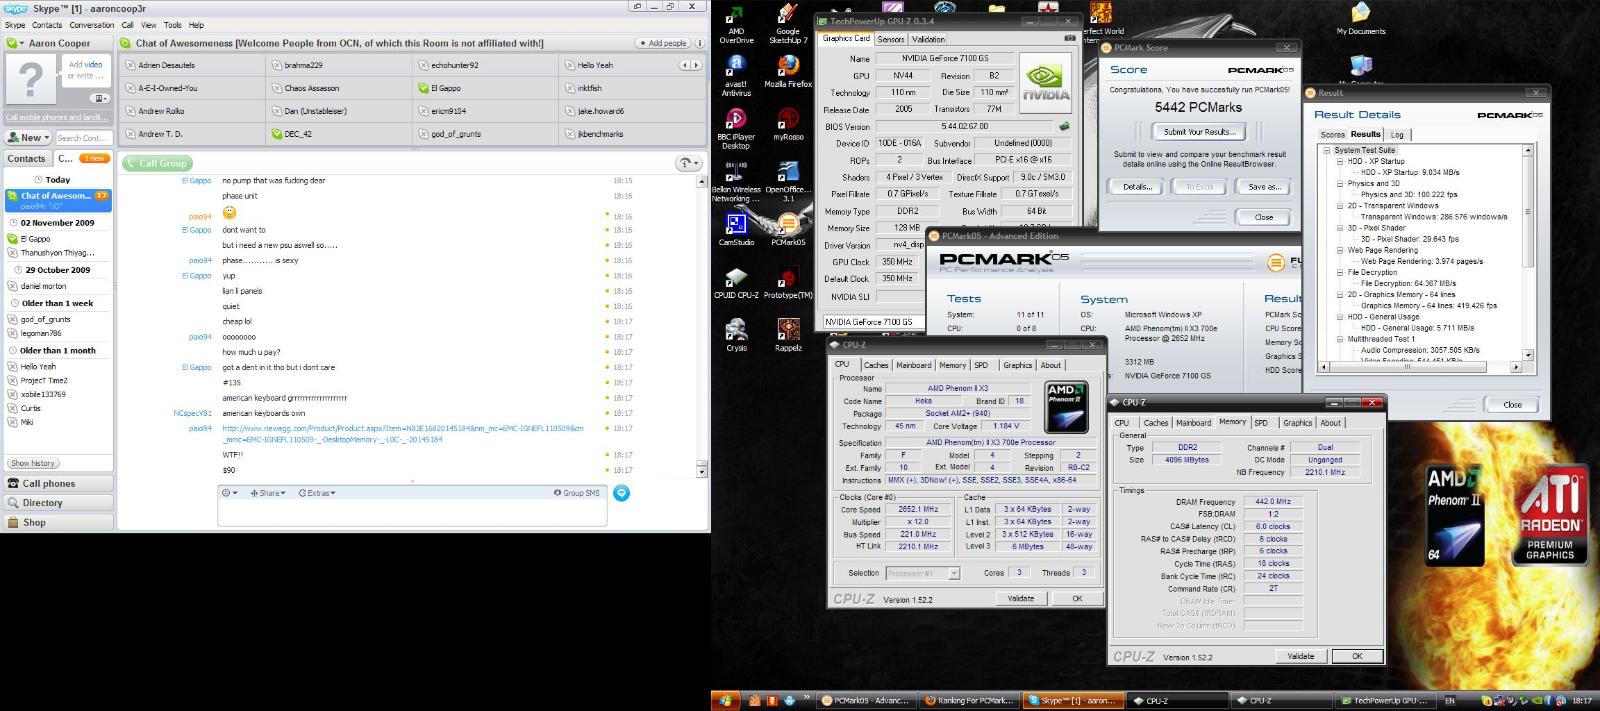The height and width of the screenshot is (711, 1600).
Task: Click Submit Your Results button
Action: tap(1199, 131)
